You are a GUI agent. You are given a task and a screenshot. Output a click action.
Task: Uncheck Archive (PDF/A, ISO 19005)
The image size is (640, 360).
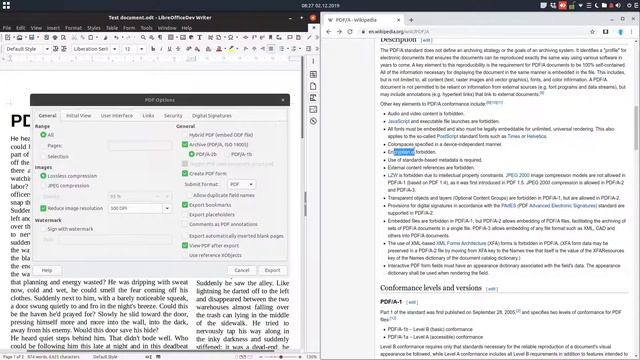point(185,144)
